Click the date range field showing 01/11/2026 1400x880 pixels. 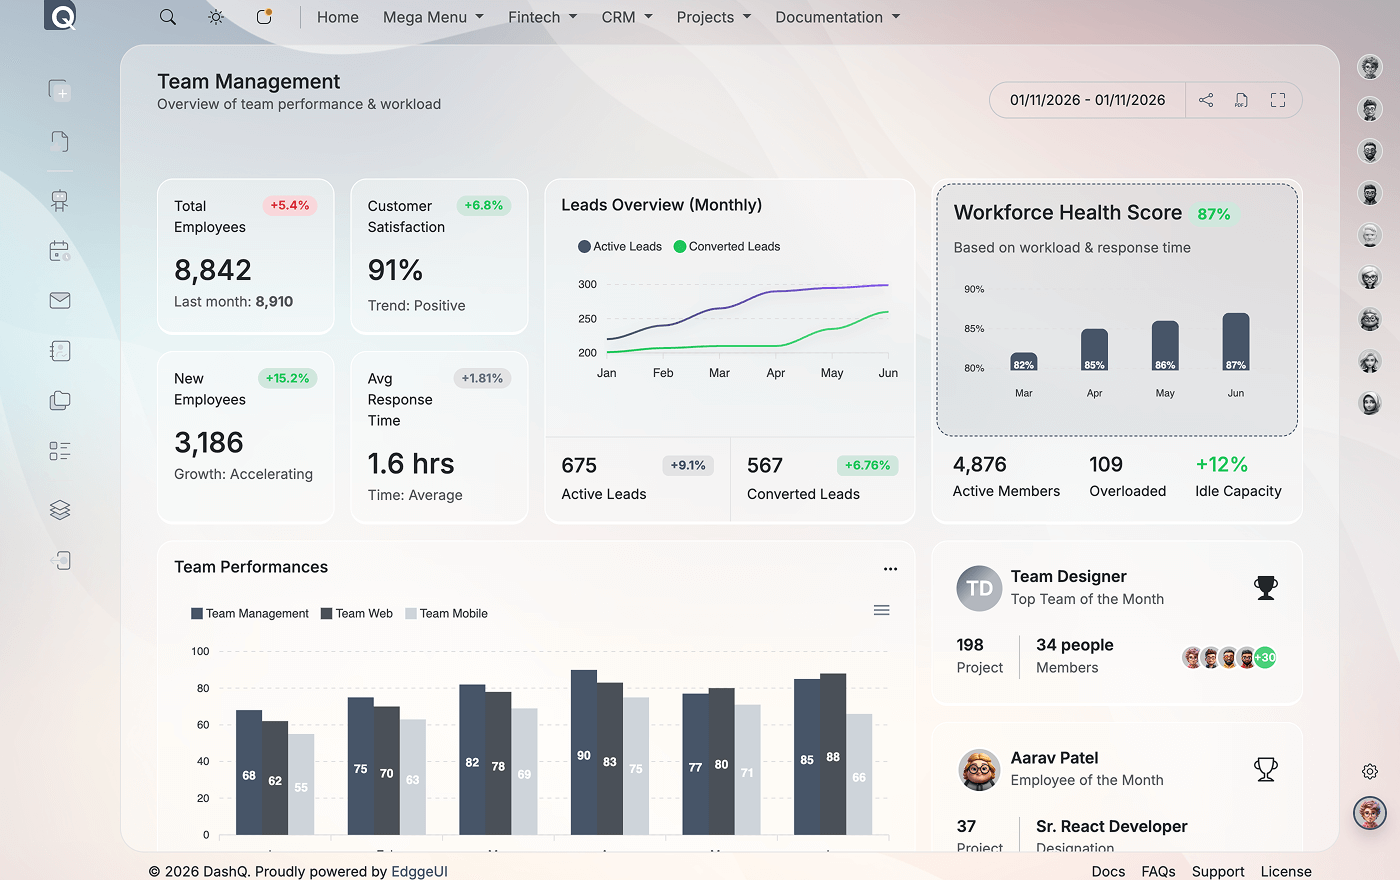coord(1087,100)
